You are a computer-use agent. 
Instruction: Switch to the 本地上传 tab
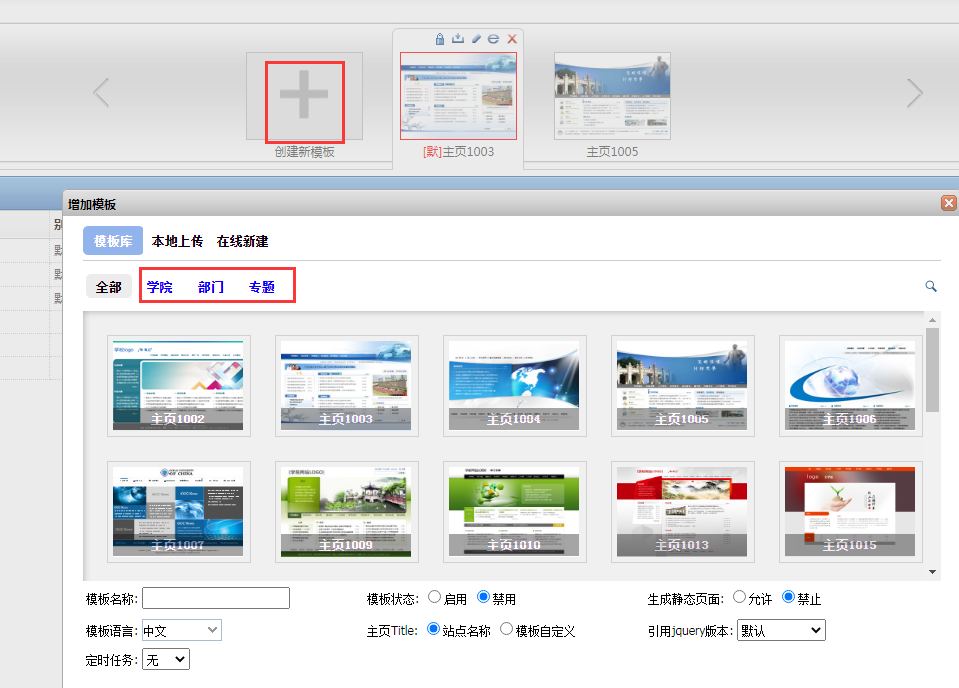[x=177, y=241]
